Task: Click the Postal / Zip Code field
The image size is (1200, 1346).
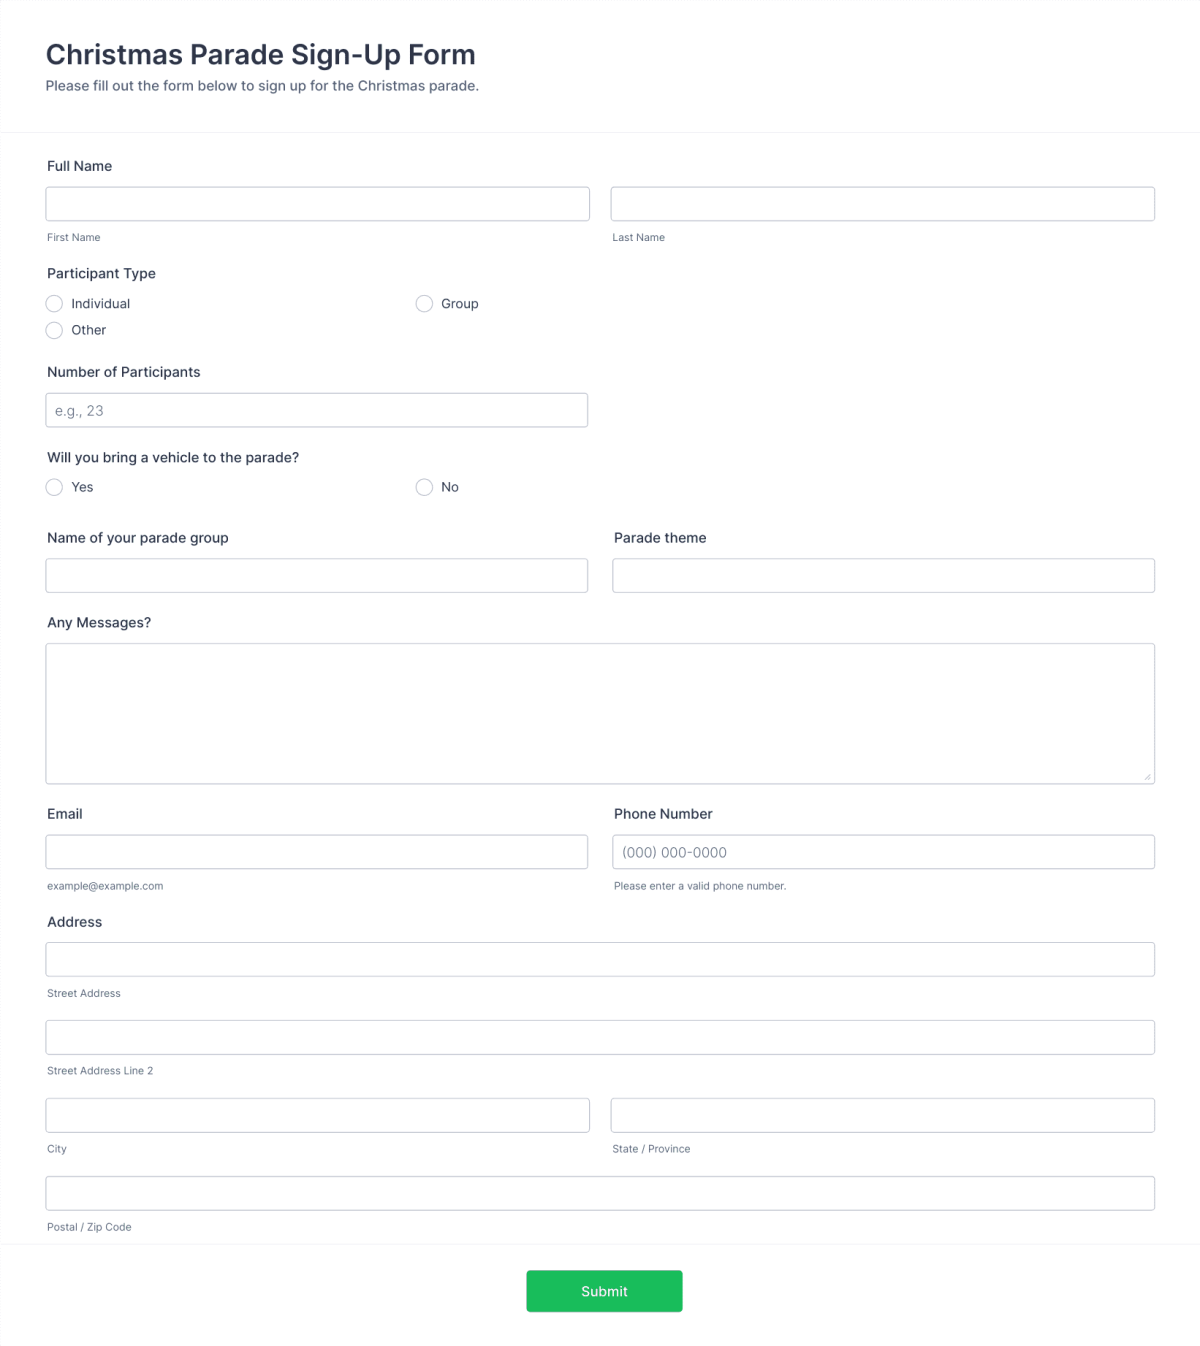Action: (x=600, y=1192)
